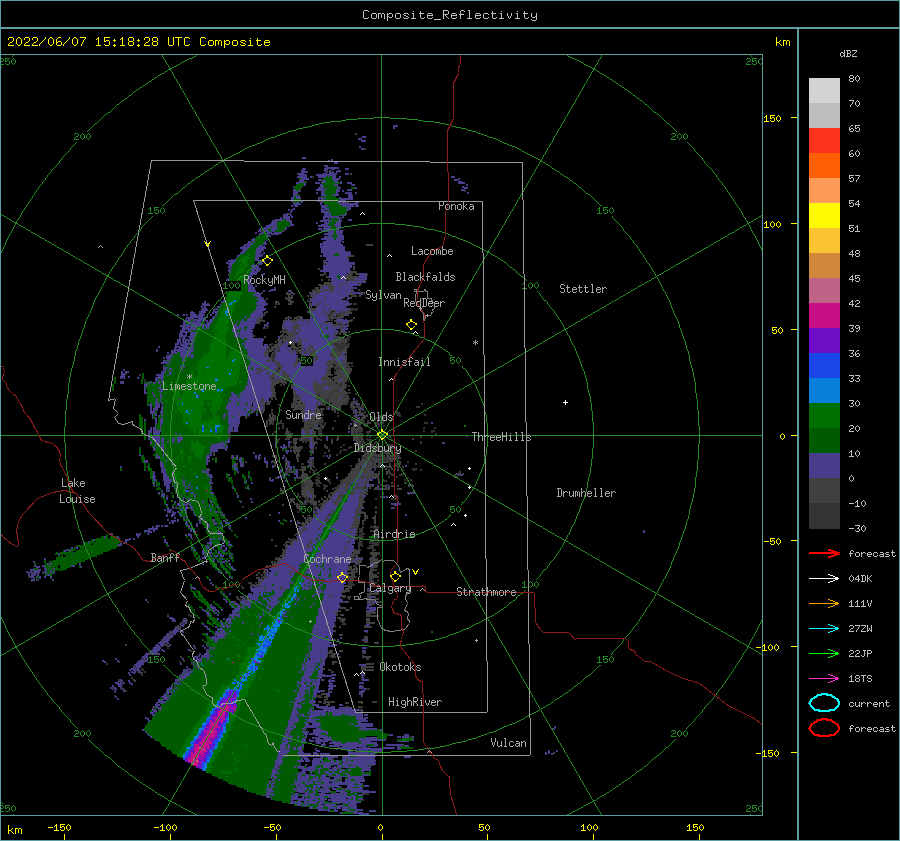Click the Banff label

pos(165,557)
